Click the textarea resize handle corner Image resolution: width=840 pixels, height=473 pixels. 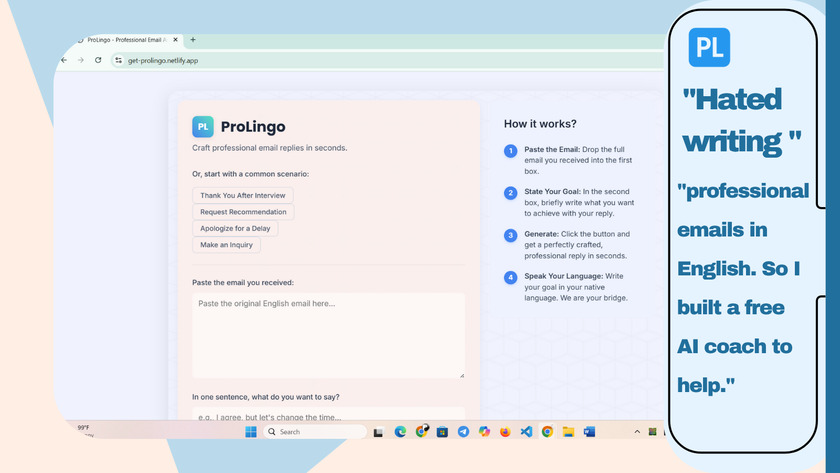tap(461, 375)
